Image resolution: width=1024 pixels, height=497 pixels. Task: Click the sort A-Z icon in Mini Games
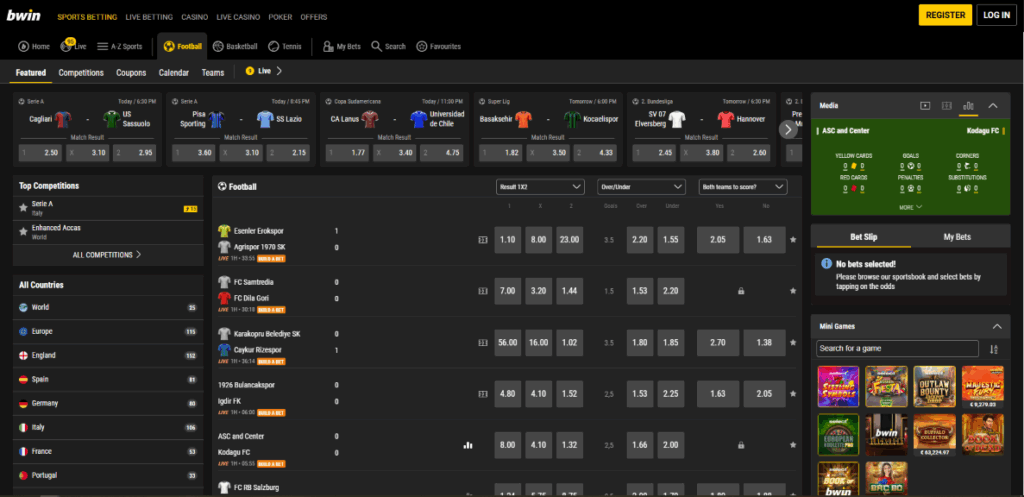[x=994, y=349]
